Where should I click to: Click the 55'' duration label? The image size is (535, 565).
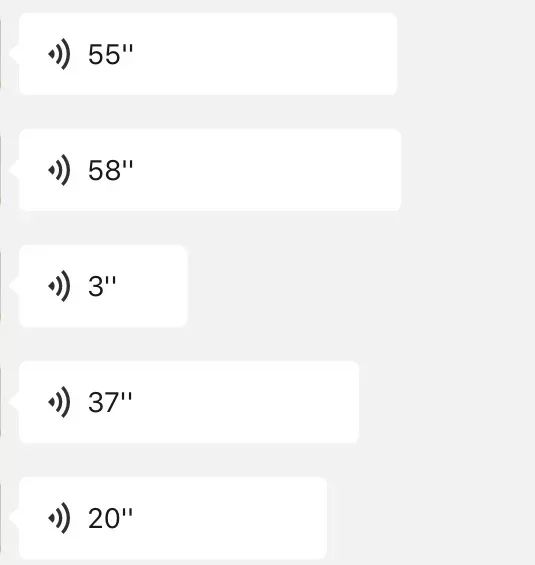[x=110, y=54]
